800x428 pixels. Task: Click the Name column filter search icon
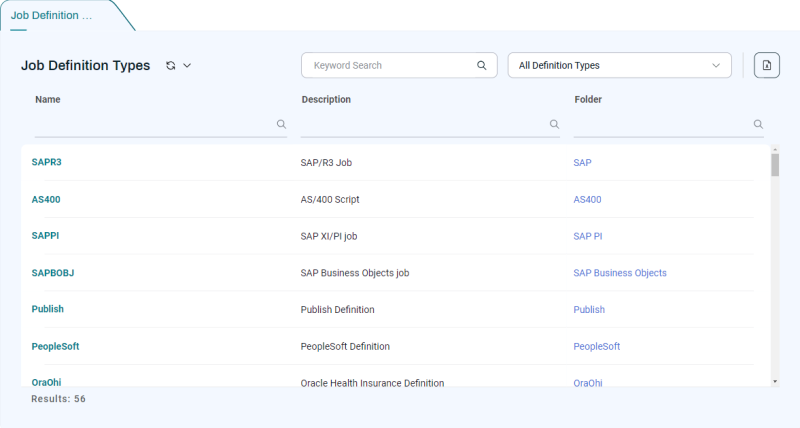(x=281, y=125)
